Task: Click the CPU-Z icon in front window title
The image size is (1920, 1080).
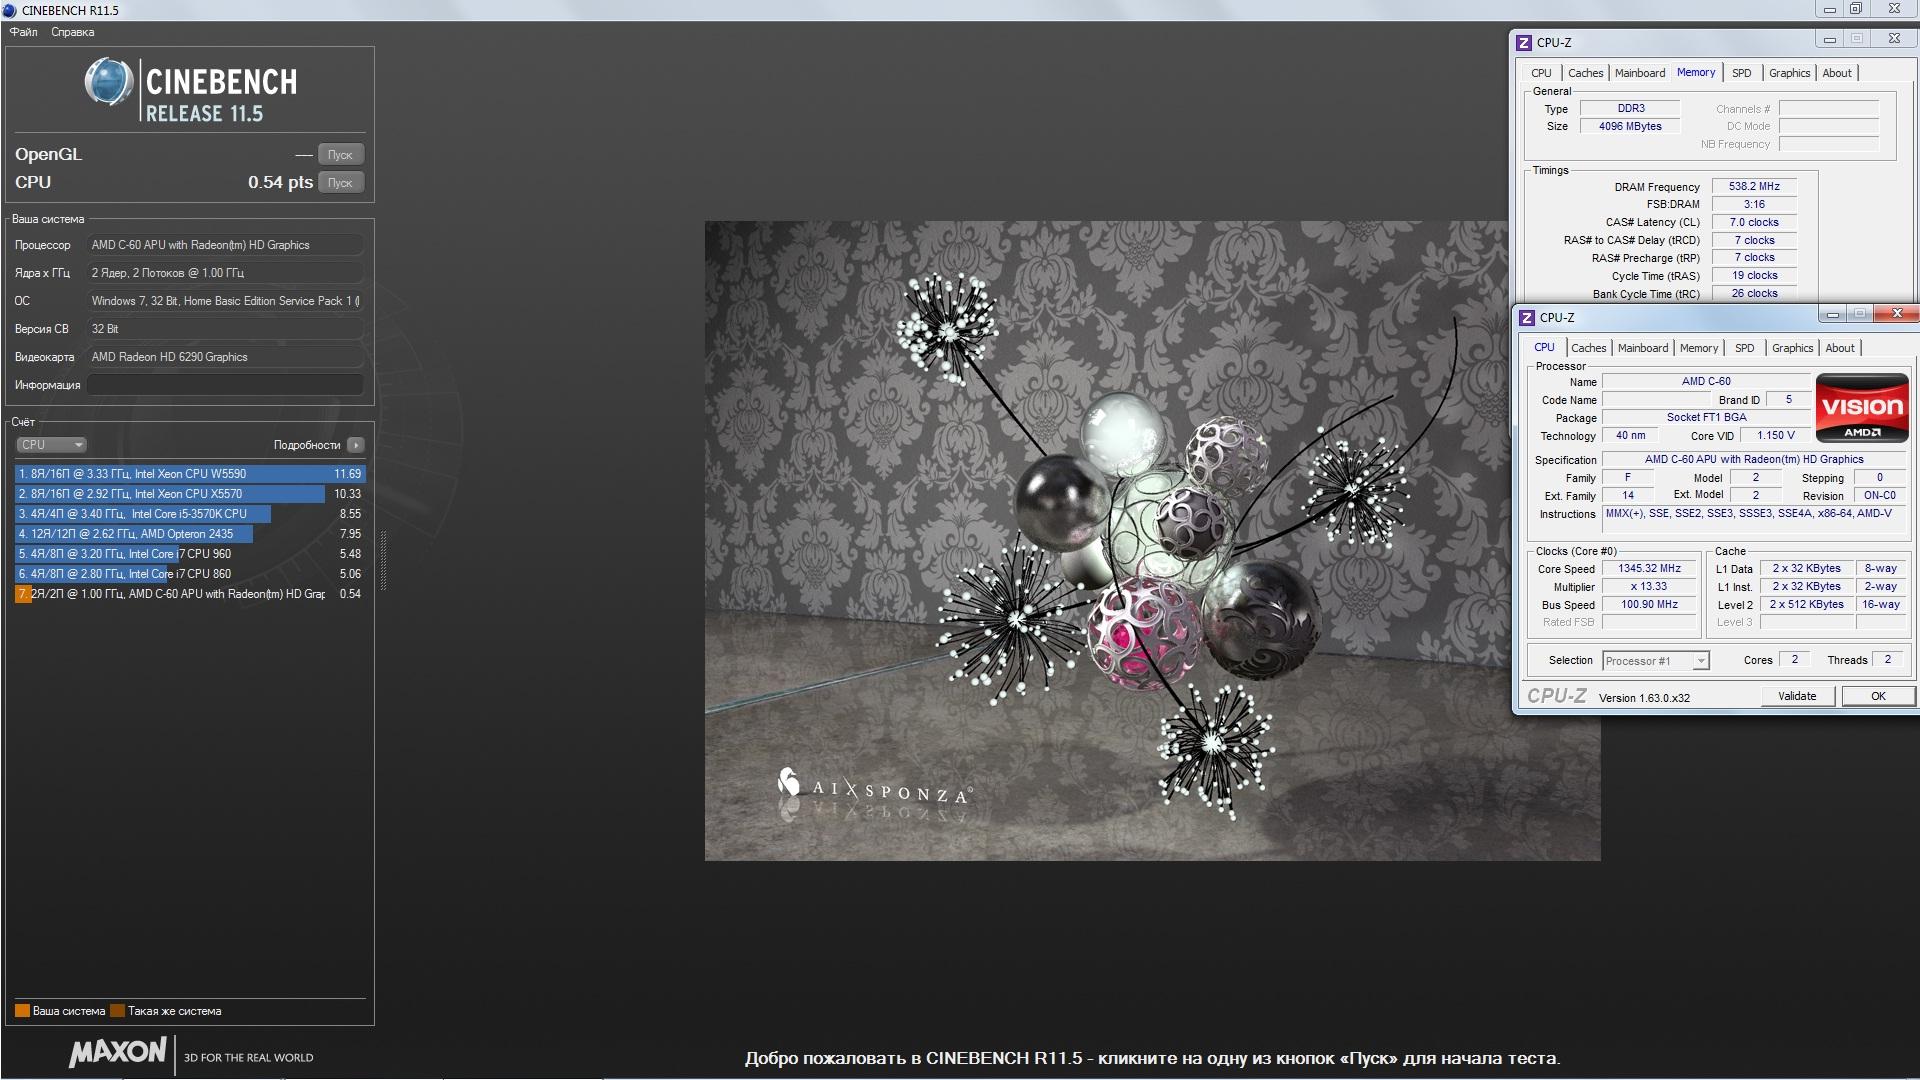Action: pos(1527,318)
